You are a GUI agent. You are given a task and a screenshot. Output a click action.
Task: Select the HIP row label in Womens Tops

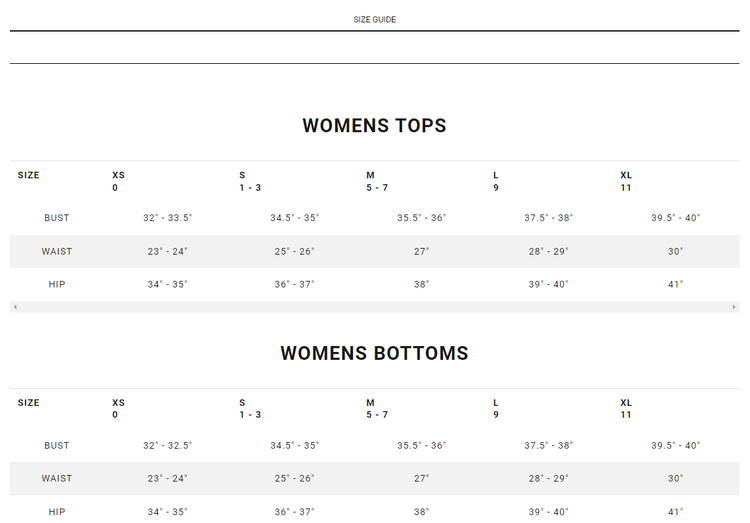point(57,285)
